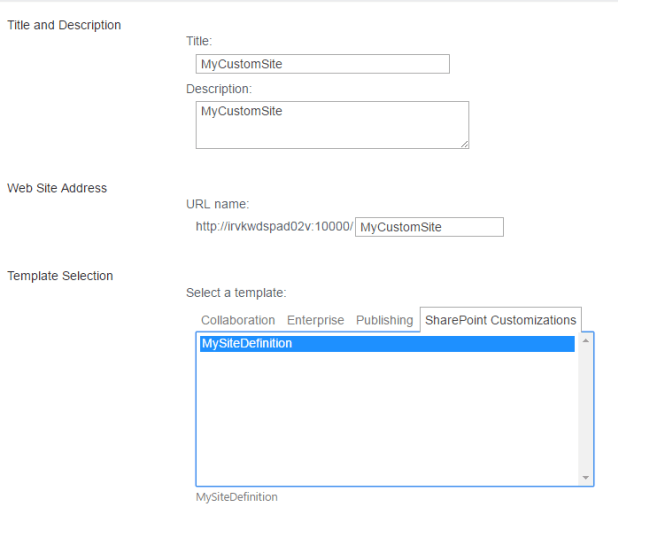Click the Title input field
650x546 pixels.
[322, 64]
